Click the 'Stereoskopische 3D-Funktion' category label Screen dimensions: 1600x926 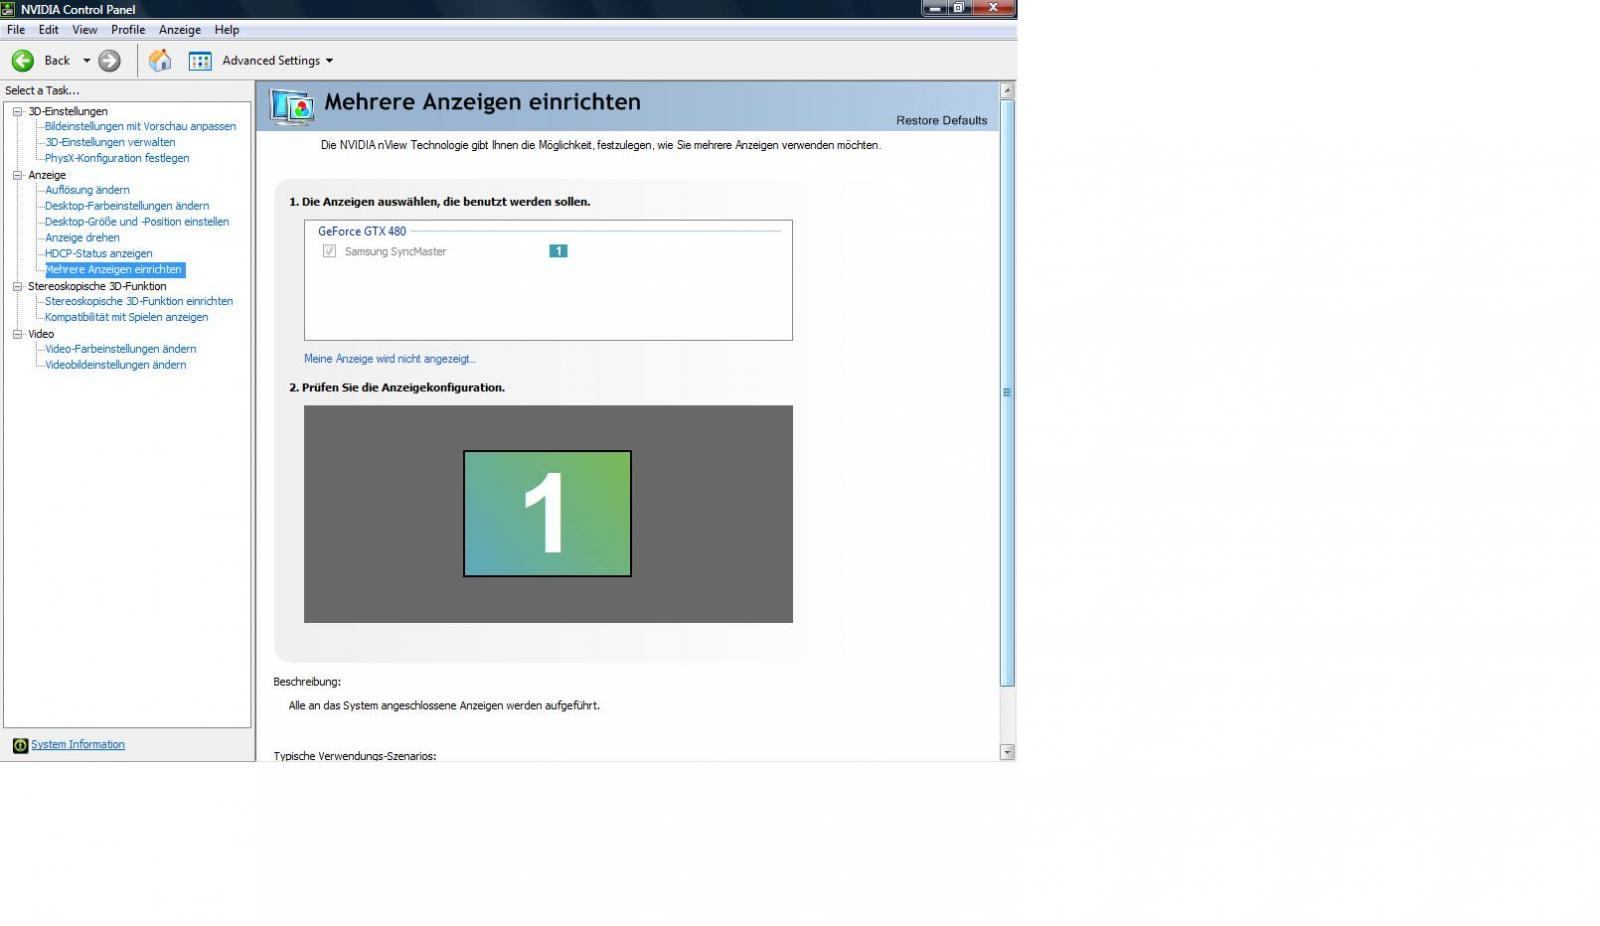[x=97, y=286]
